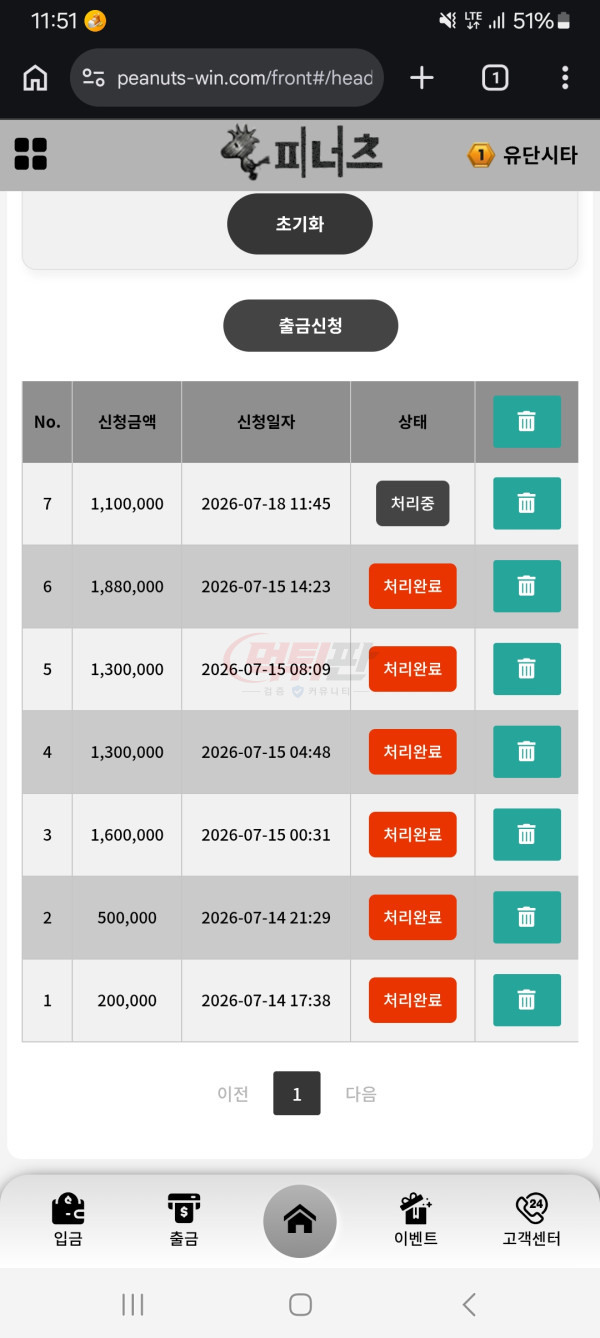Screen dimensions: 600x1338
Task: Open the 이벤트 events section
Action: pos(416,1221)
